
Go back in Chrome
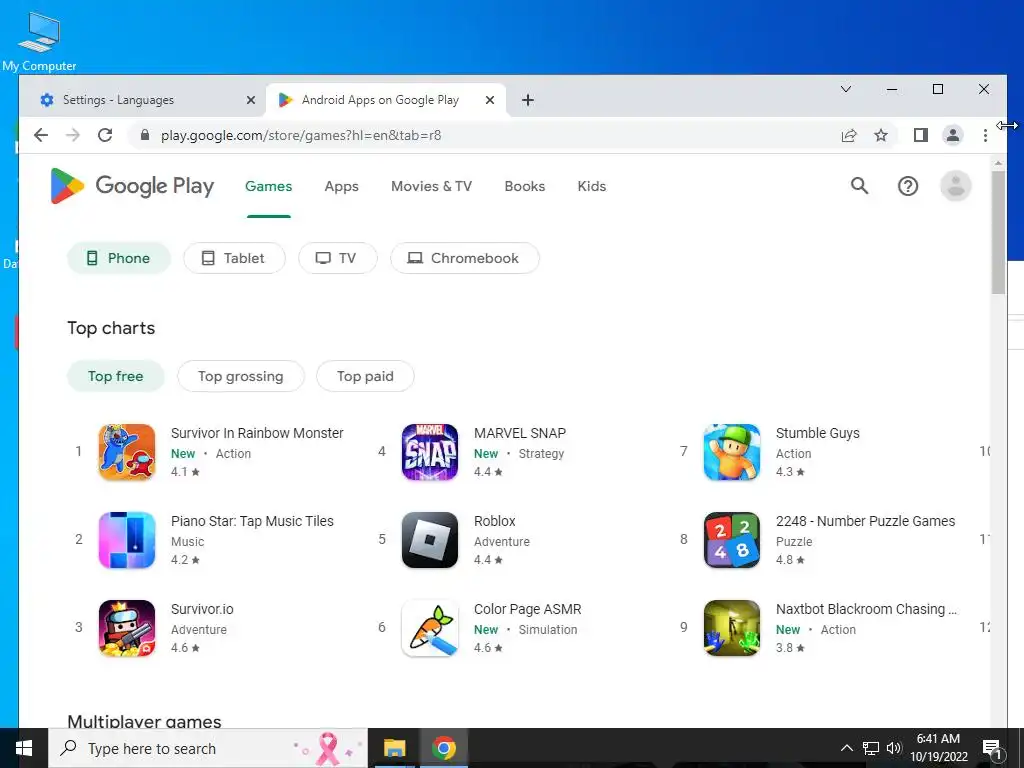coord(41,135)
